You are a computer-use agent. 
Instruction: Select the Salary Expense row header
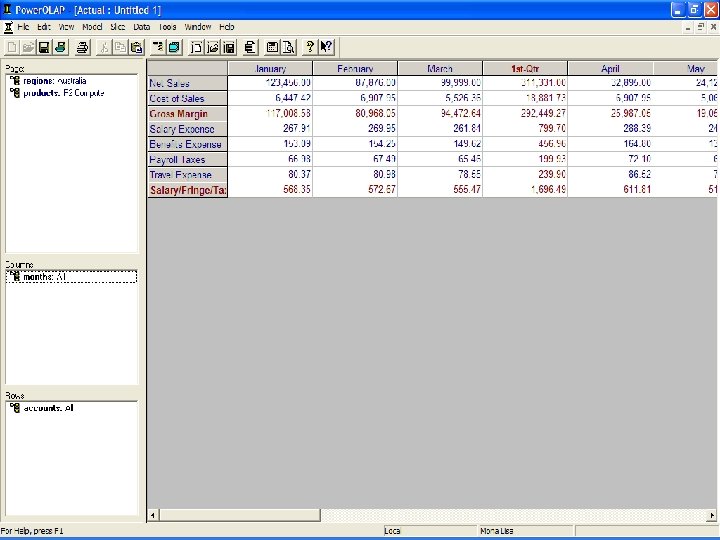click(187, 129)
